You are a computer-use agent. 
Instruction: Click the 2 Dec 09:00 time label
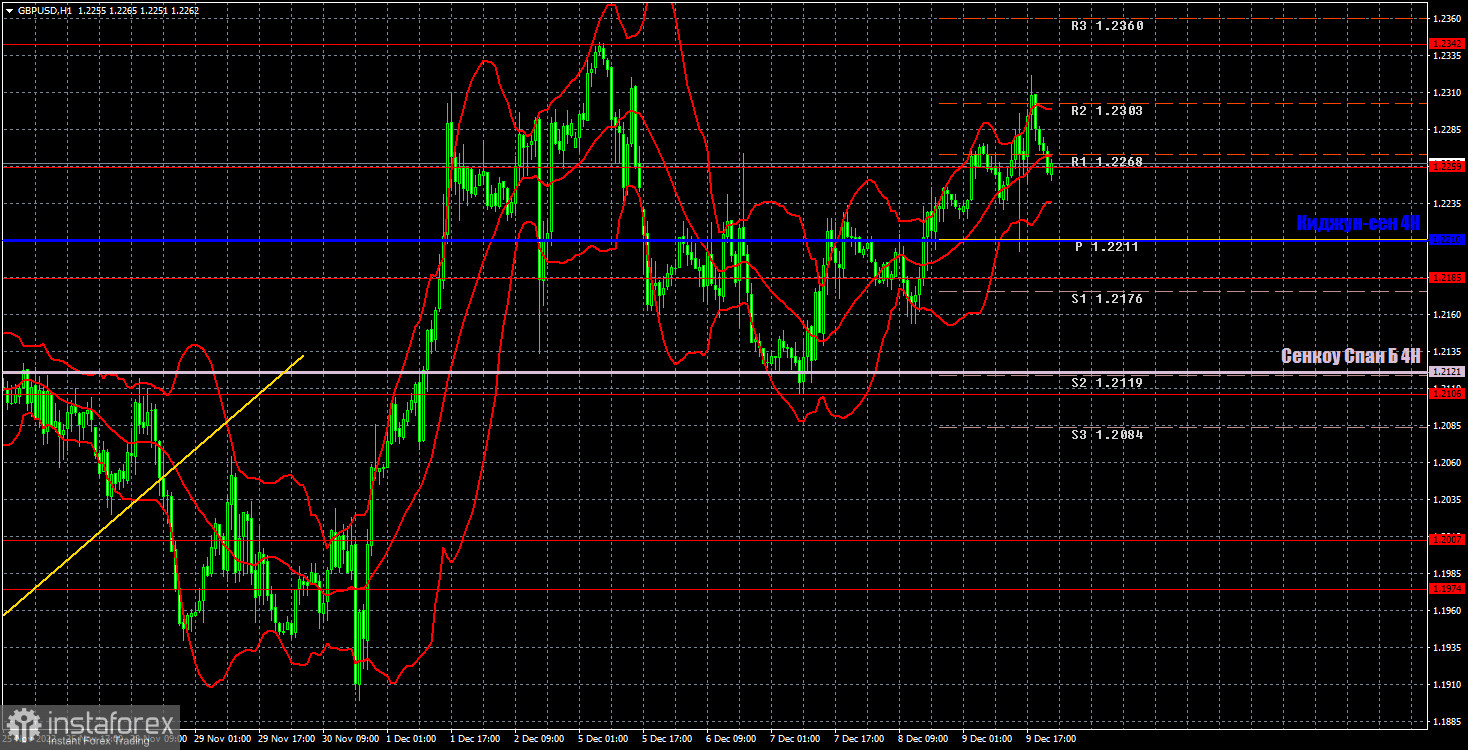coord(538,739)
